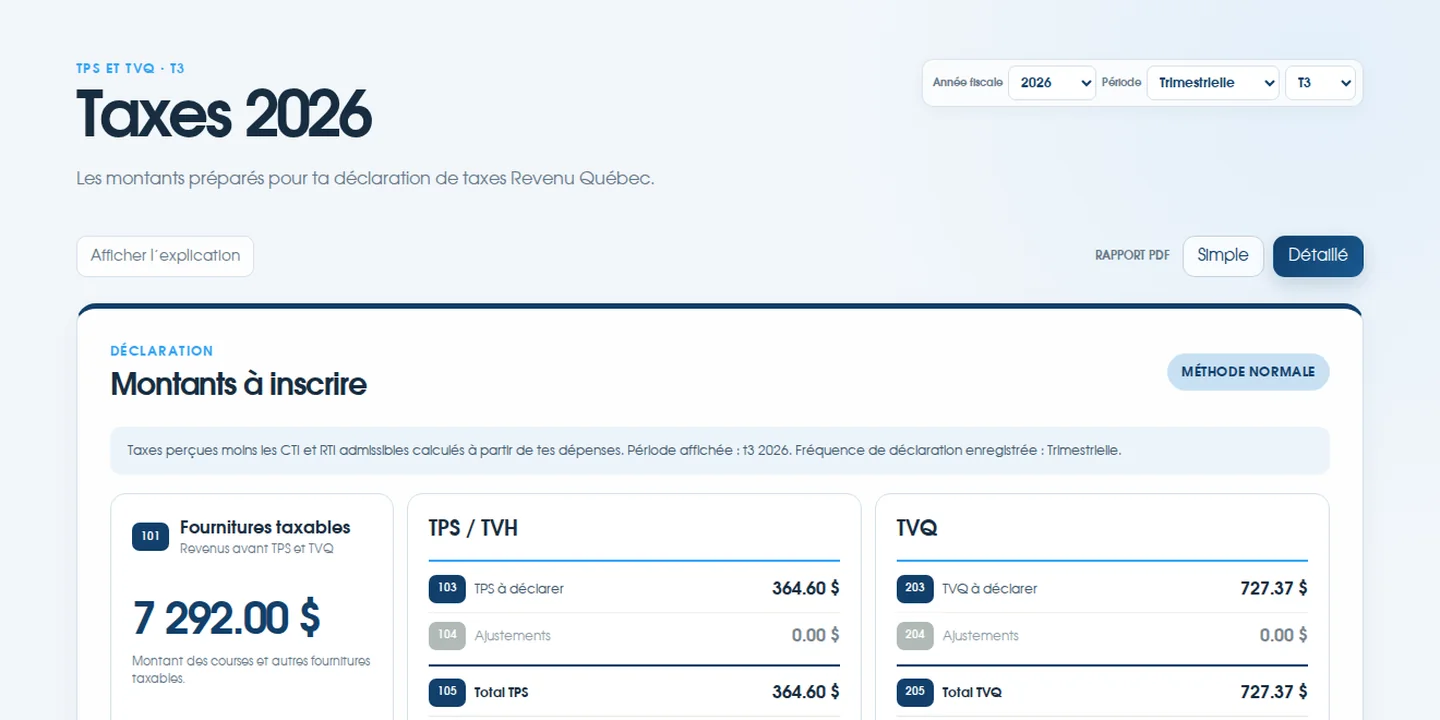Click the TPS Ajustements 0.00 $ value
Image resolution: width=1440 pixels, height=720 pixels.
click(x=815, y=636)
